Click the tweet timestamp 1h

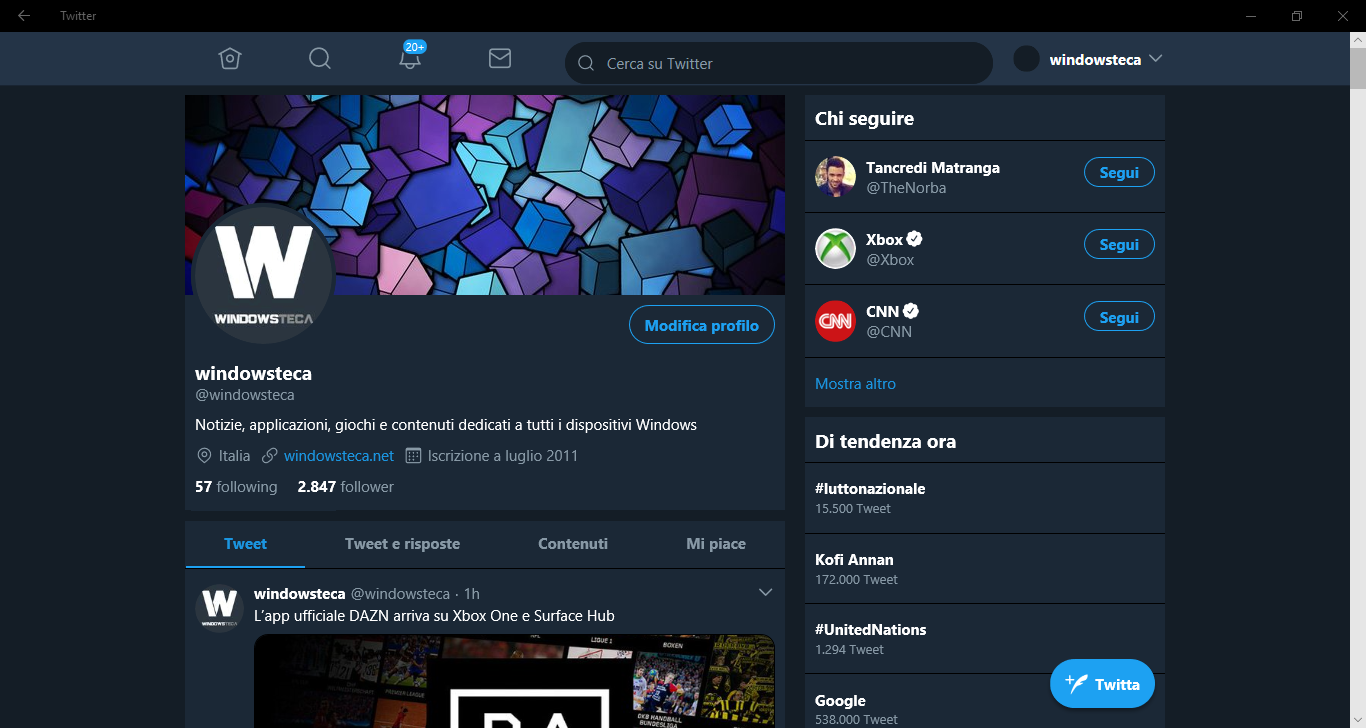[472, 594]
